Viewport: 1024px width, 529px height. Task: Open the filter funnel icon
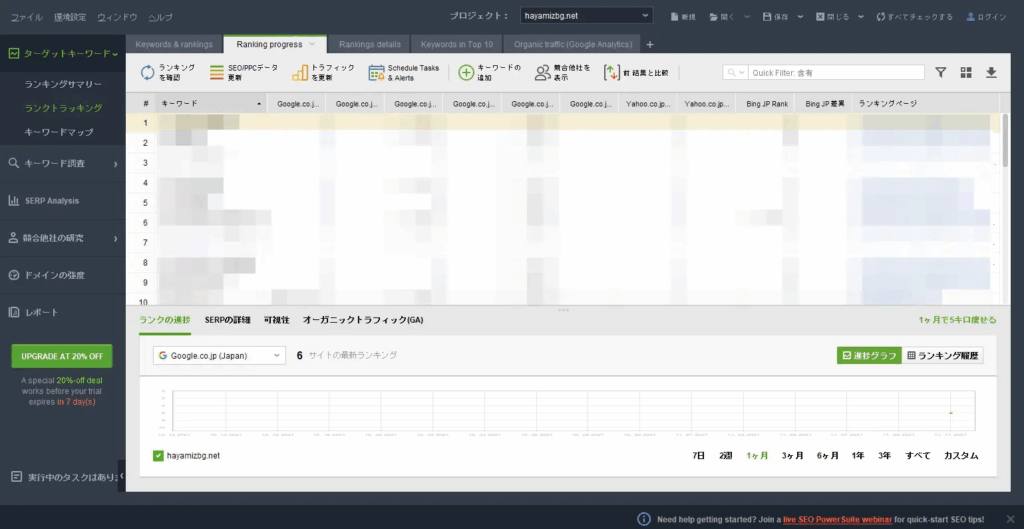[940, 72]
